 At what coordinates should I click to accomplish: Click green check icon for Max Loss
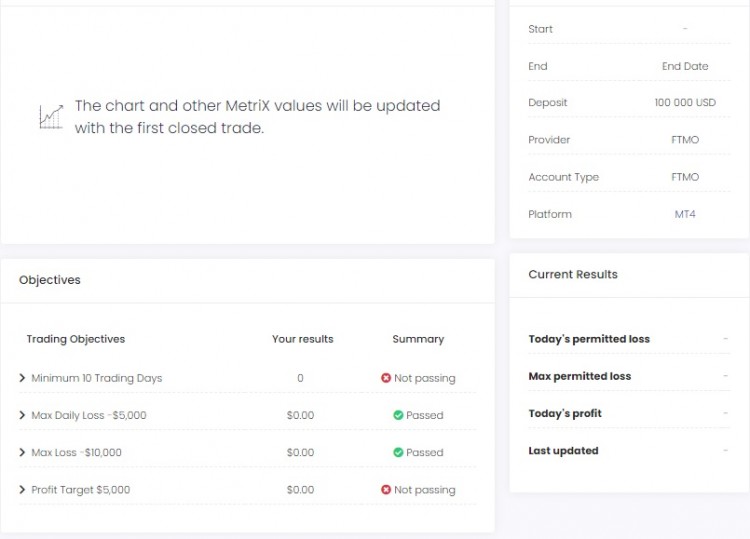(398, 452)
